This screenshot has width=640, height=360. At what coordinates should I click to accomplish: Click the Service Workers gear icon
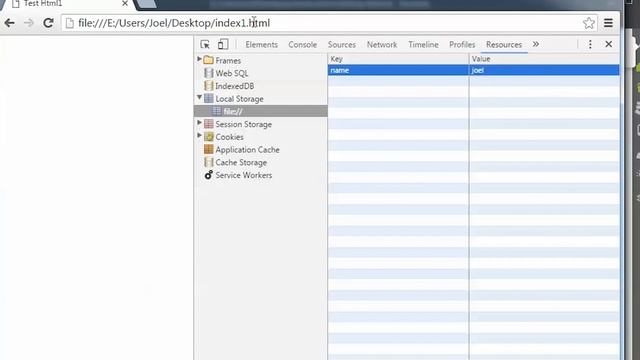pyautogui.click(x=209, y=175)
